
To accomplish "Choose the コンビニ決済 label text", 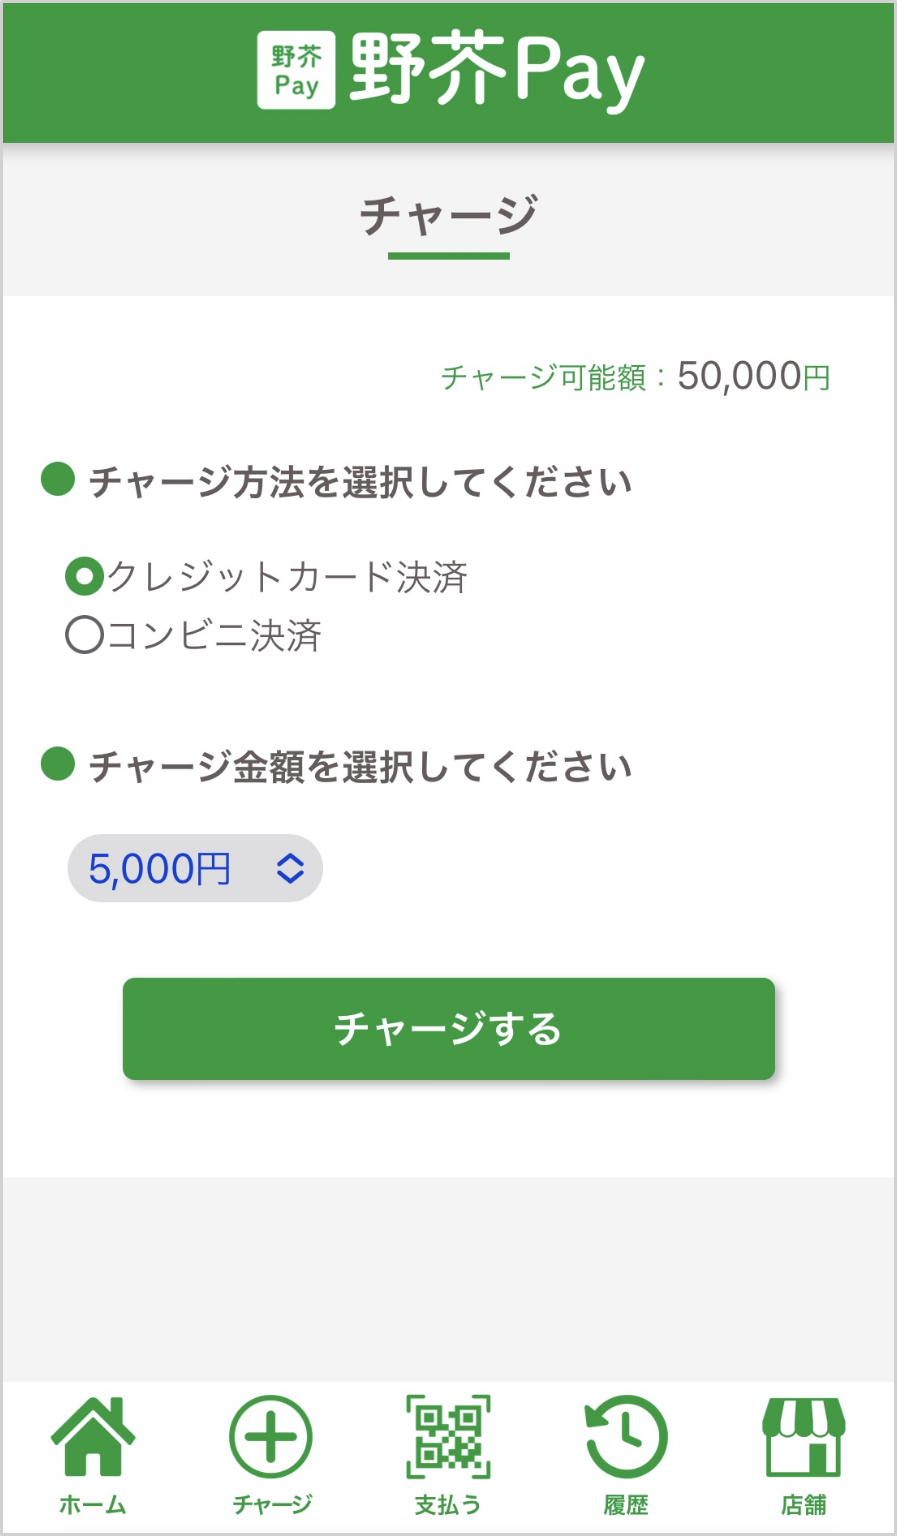I will pos(214,635).
